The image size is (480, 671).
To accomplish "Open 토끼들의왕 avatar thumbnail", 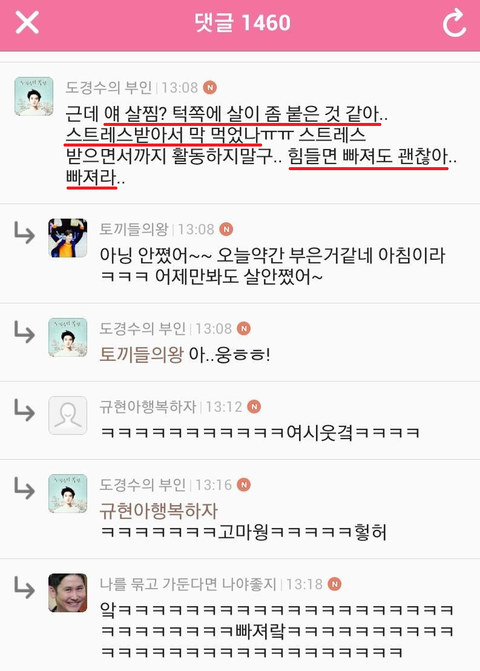I will (x=68, y=238).
